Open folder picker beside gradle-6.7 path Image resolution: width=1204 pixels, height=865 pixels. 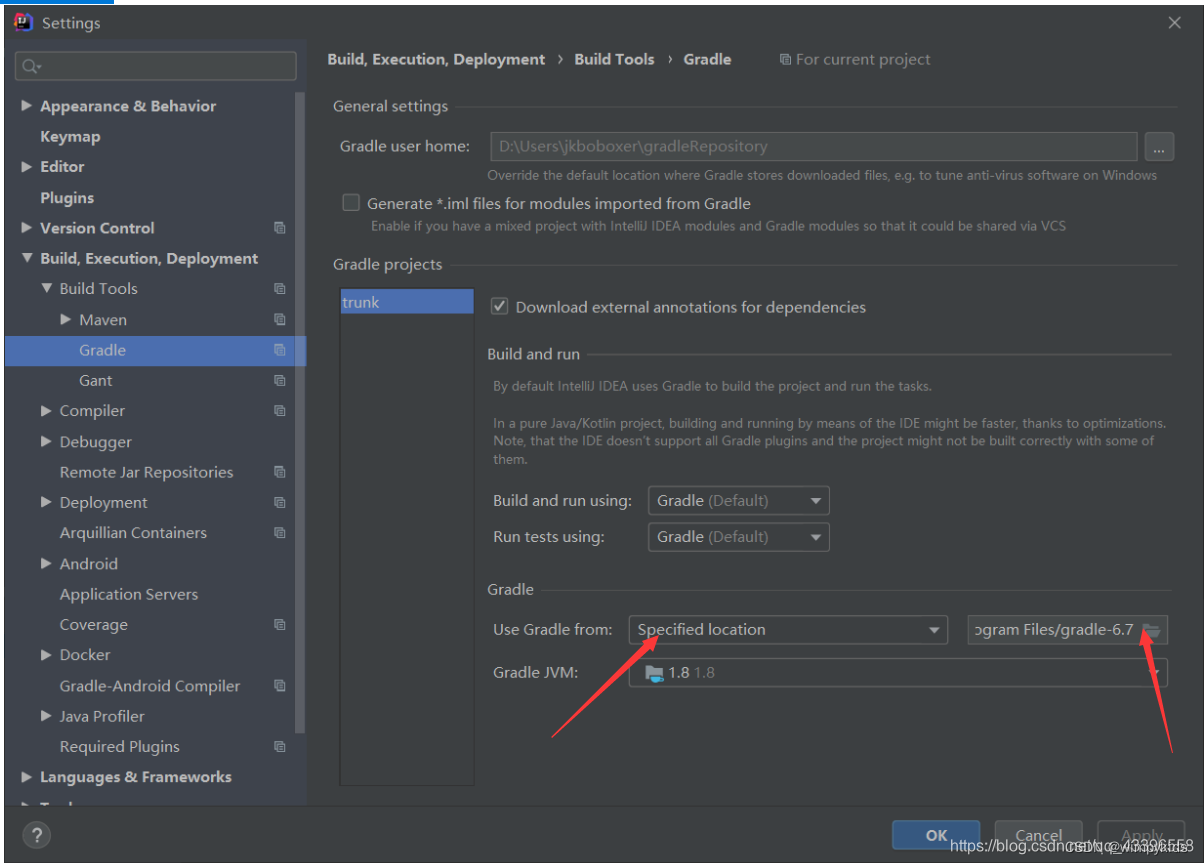click(x=1151, y=629)
